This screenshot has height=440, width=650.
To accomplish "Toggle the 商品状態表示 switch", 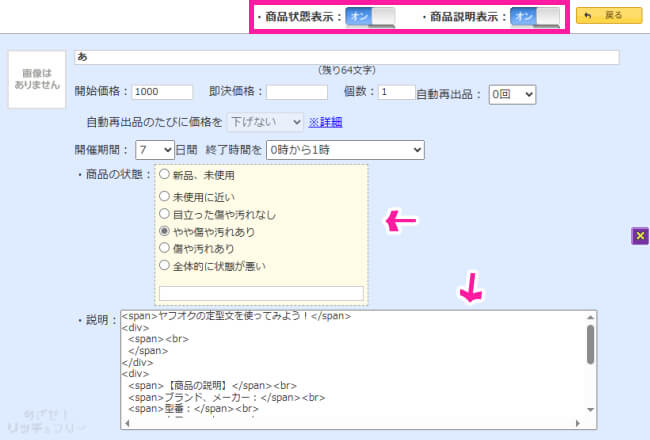I will (x=370, y=17).
